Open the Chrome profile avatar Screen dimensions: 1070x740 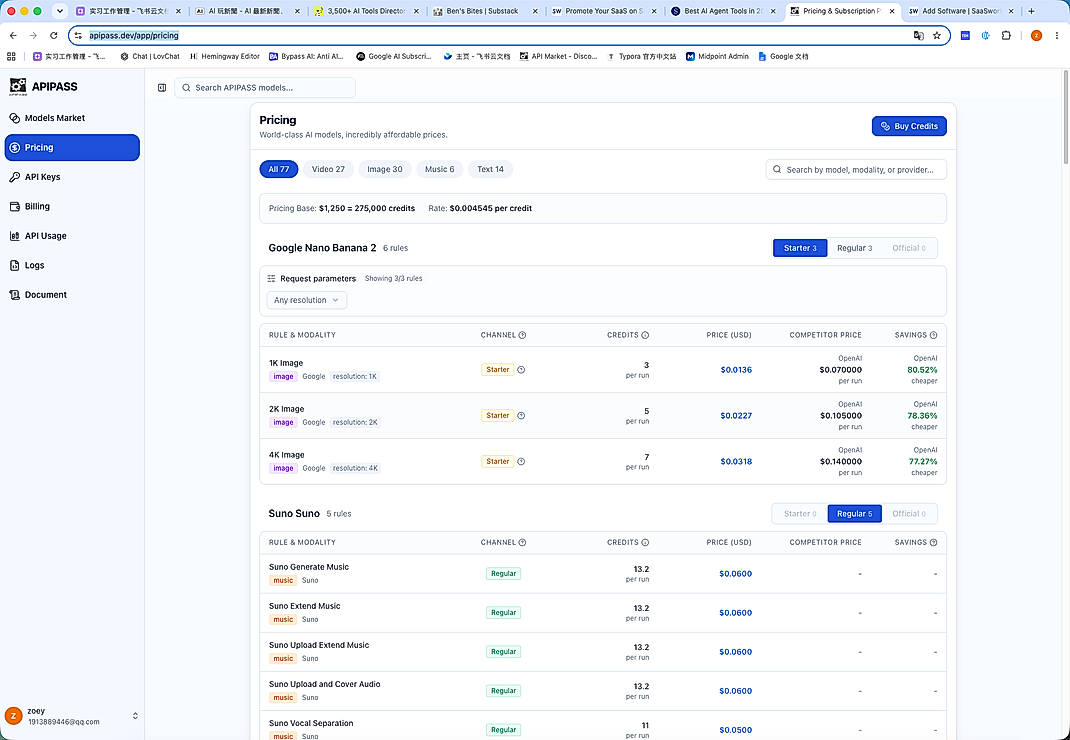pyautogui.click(x=1036, y=35)
